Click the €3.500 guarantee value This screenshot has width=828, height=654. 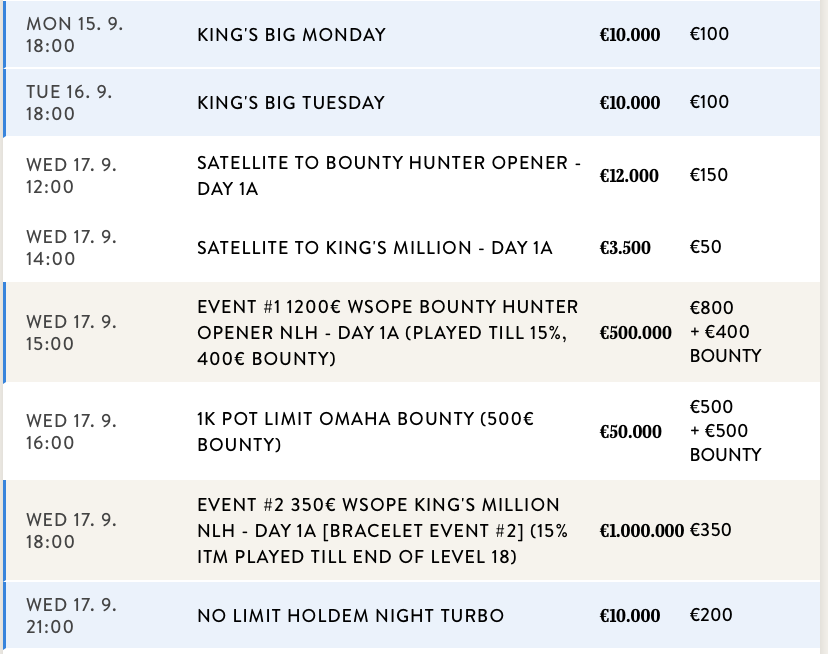(x=625, y=248)
